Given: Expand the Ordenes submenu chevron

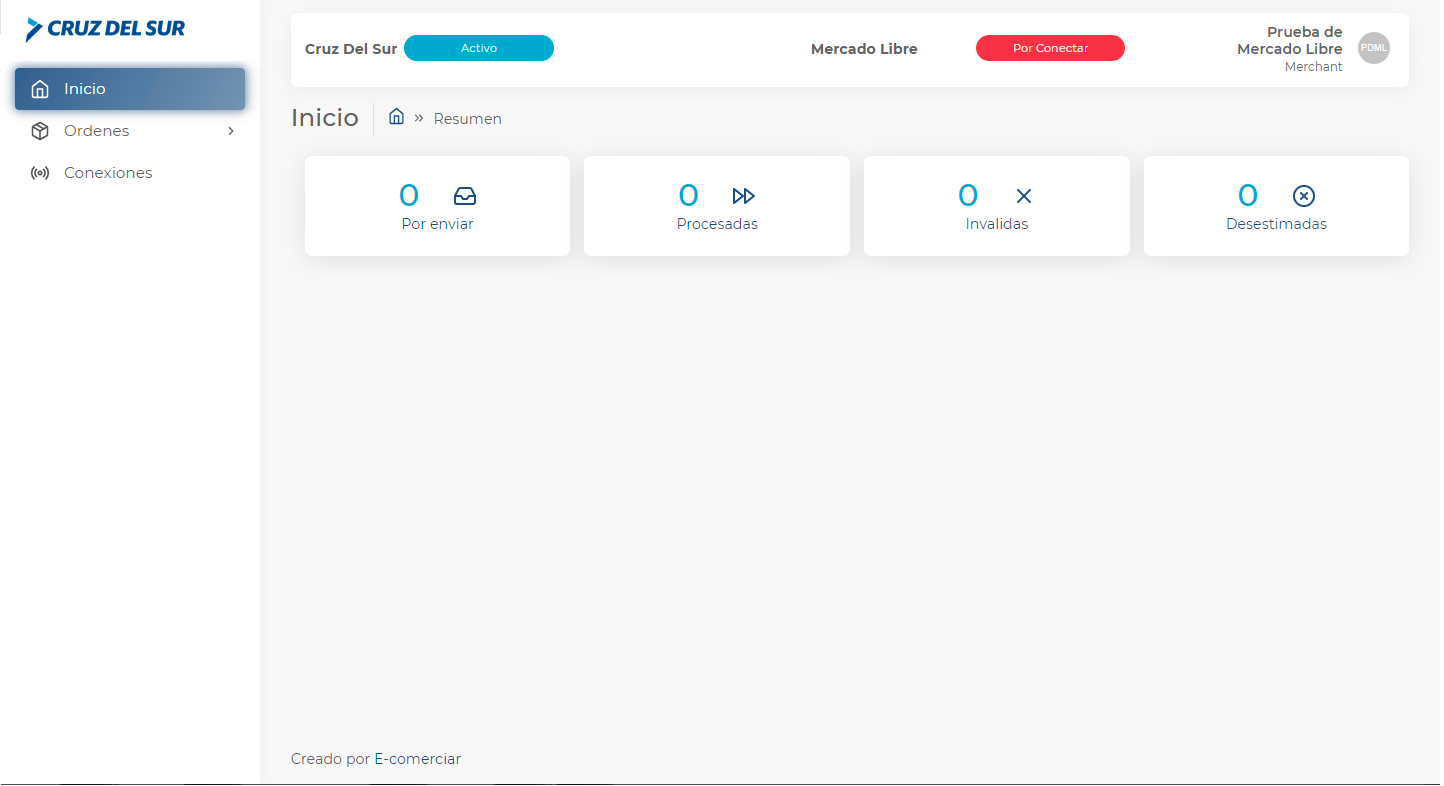Looking at the screenshot, I should click(231, 131).
